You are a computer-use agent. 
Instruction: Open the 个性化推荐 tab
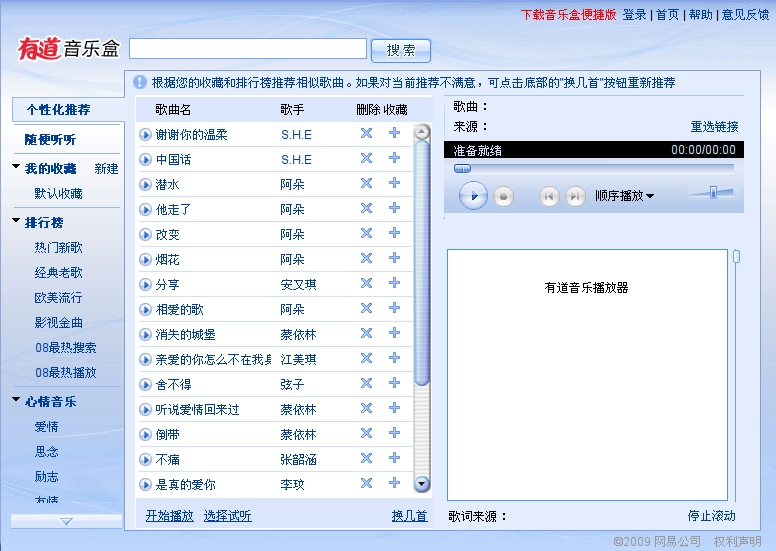(x=58, y=109)
